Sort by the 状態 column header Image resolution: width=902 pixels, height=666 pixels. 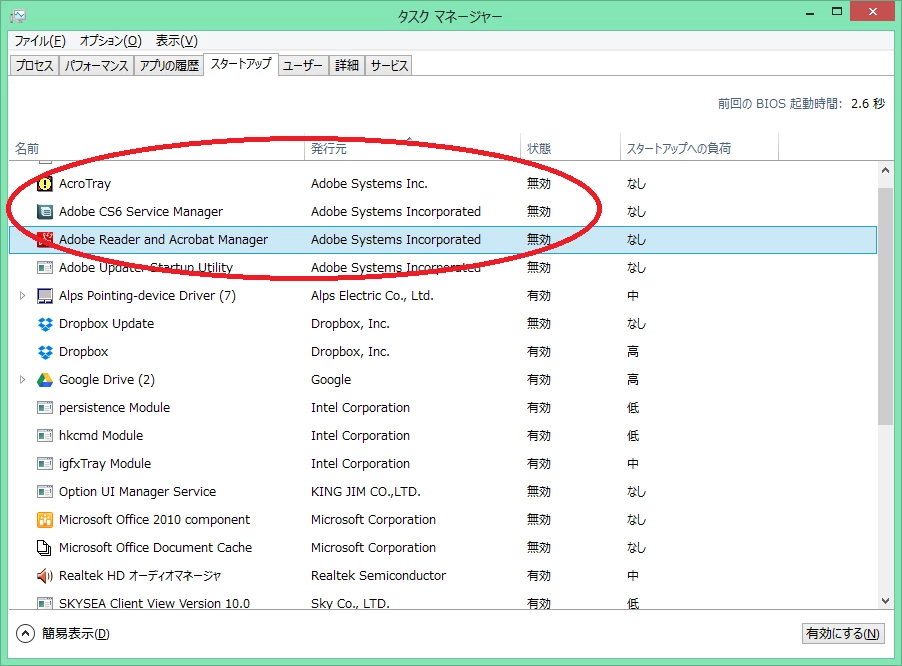570,148
